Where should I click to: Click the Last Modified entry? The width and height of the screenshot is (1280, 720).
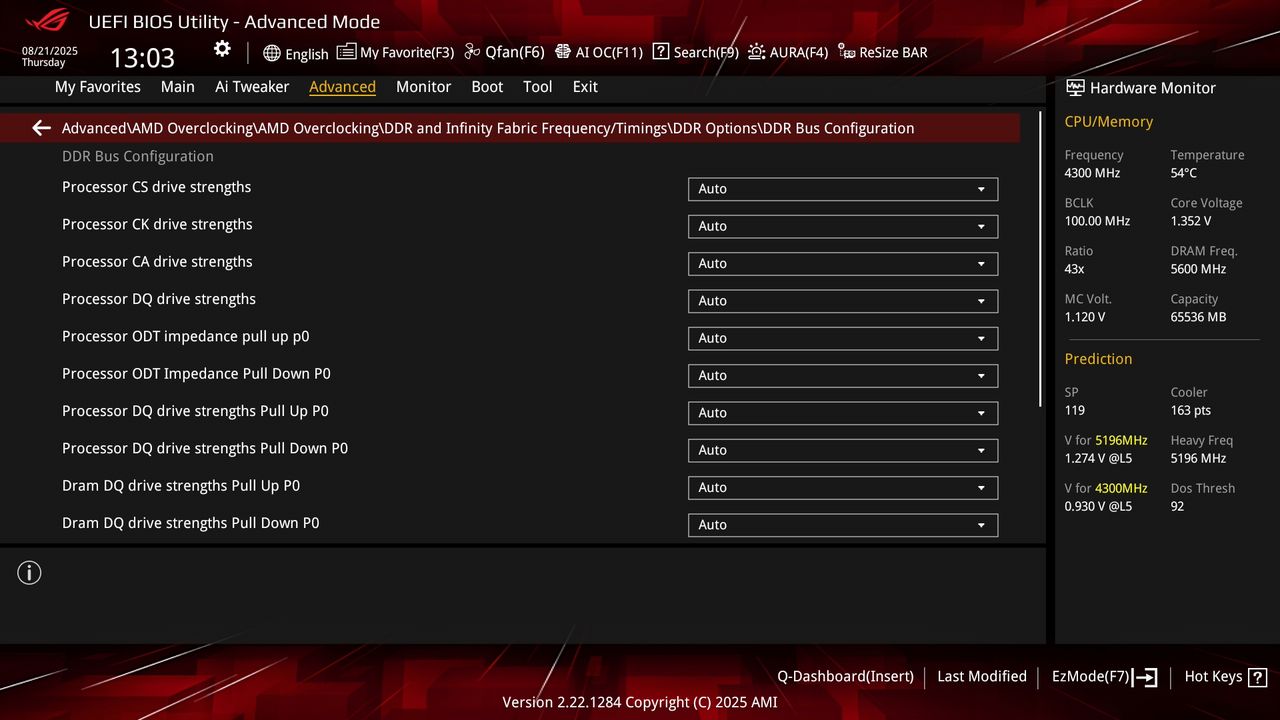tap(981, 677)
